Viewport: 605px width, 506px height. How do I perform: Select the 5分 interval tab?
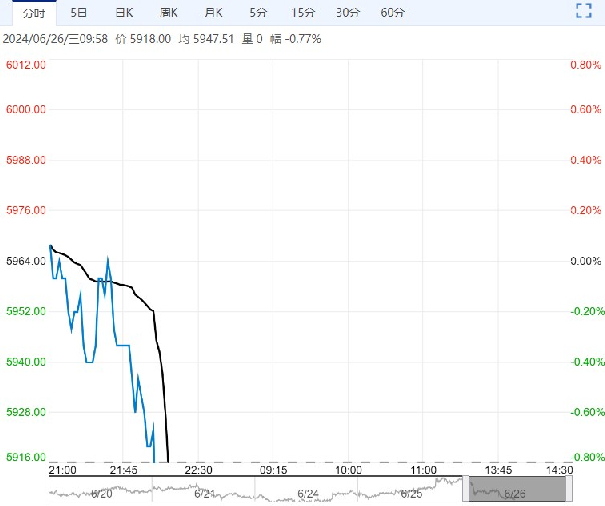point(258,13)
